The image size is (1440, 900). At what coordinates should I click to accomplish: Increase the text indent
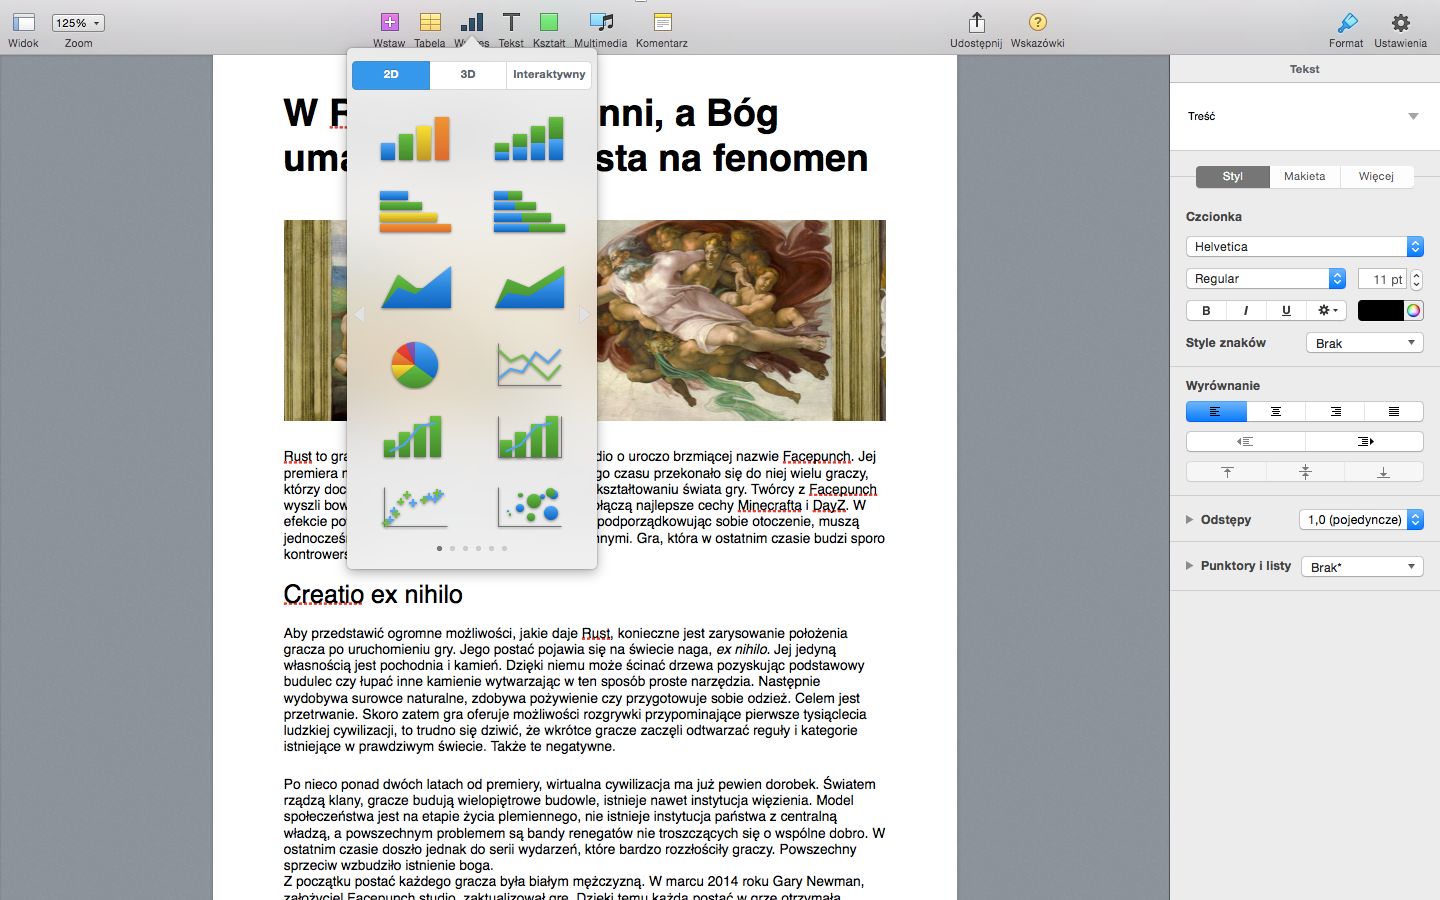[x=1364, y=441]
